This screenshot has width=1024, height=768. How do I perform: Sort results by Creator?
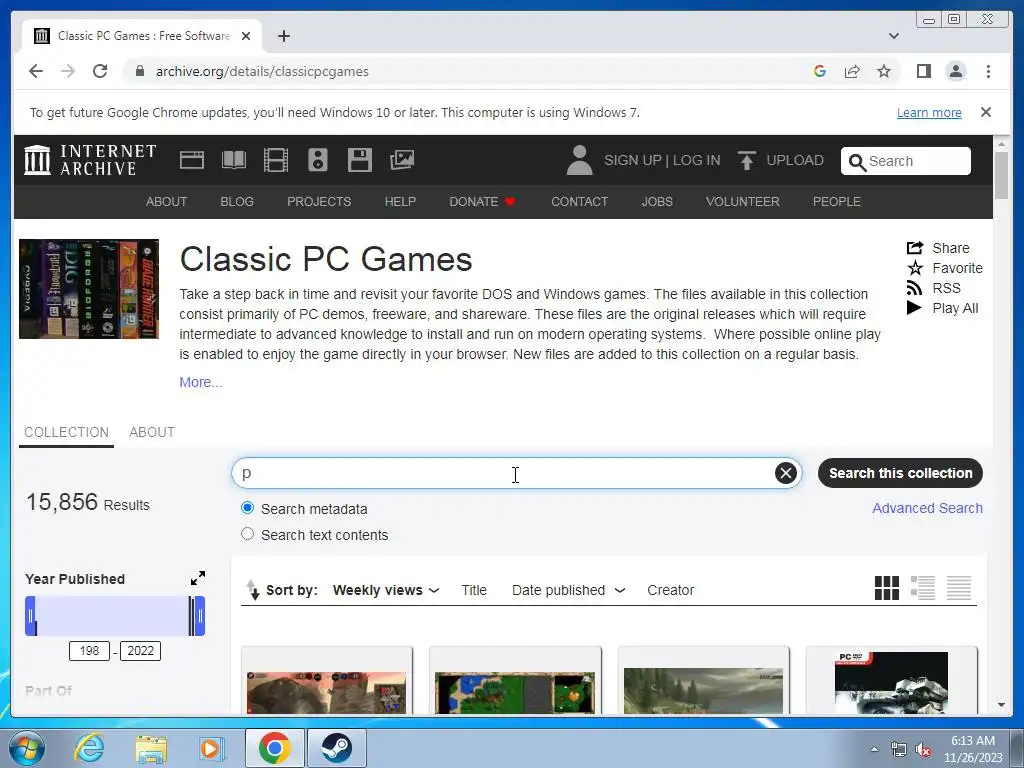click(670, 590)
